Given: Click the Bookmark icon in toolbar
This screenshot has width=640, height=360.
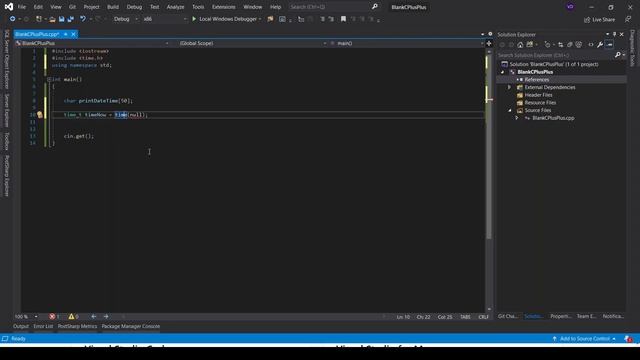Looking at the screenshot, I should tap(343, 19).
